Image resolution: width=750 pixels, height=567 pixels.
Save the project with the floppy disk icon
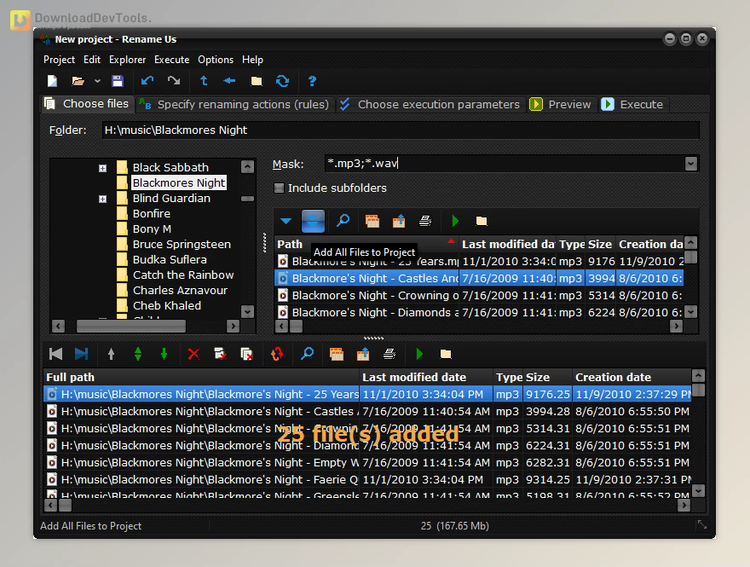pyautogui.click(x=118, y=81)
